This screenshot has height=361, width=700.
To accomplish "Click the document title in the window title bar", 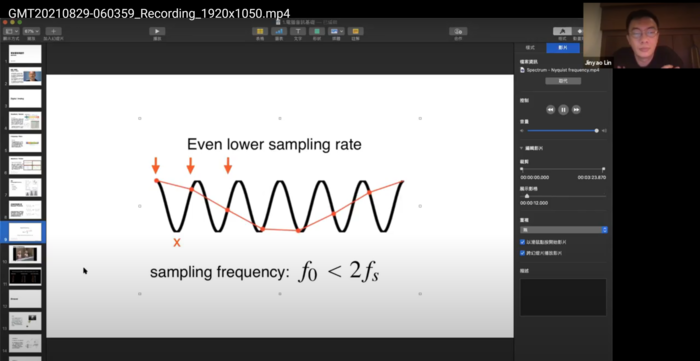I will [306, 22].
